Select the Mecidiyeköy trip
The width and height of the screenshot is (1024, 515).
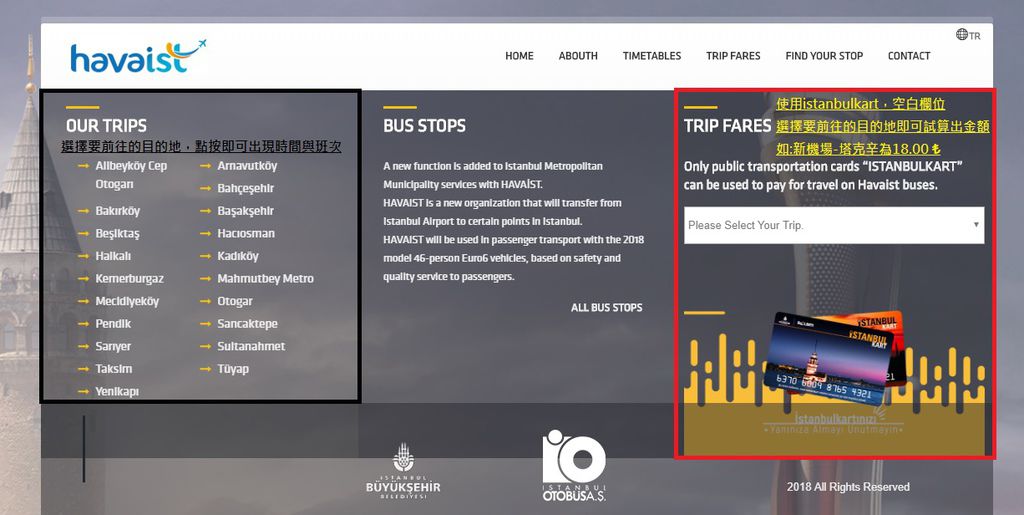click(x=127, y=302)
